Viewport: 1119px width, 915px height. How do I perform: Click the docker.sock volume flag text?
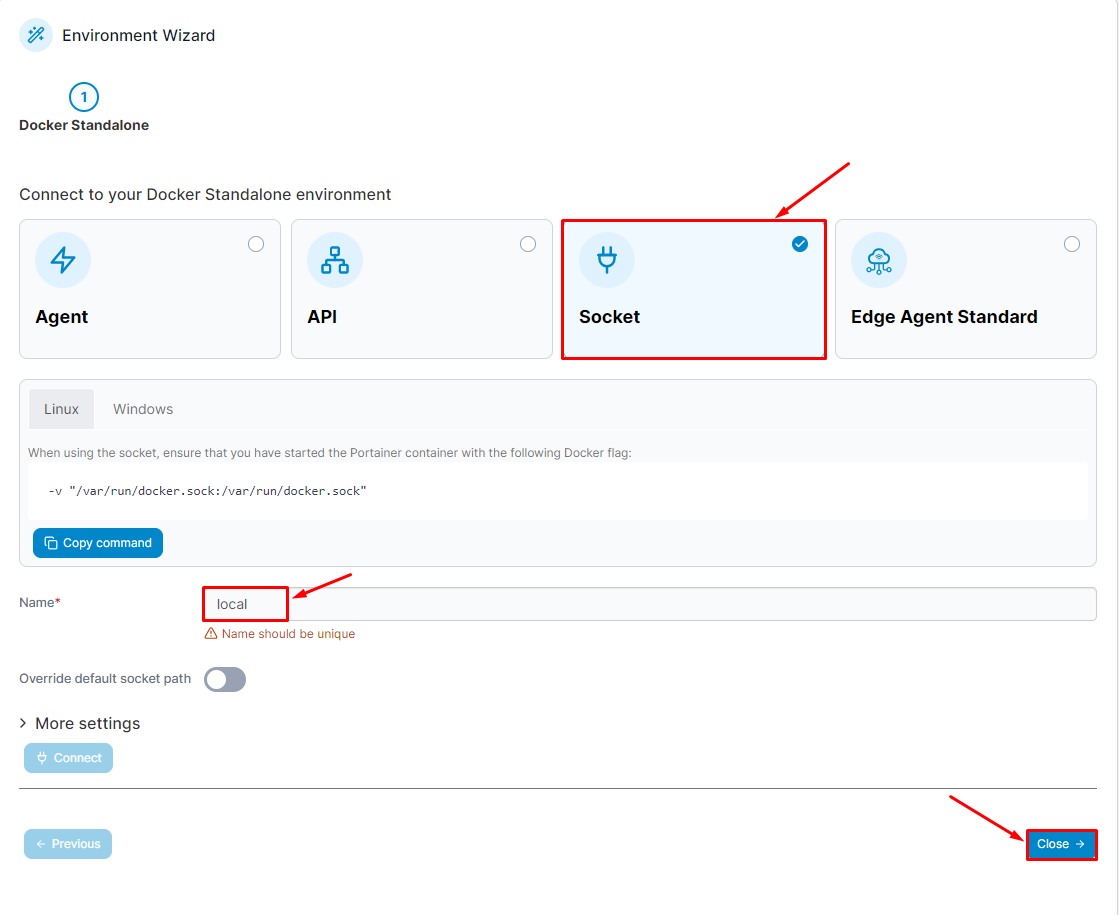coord(207,491)
